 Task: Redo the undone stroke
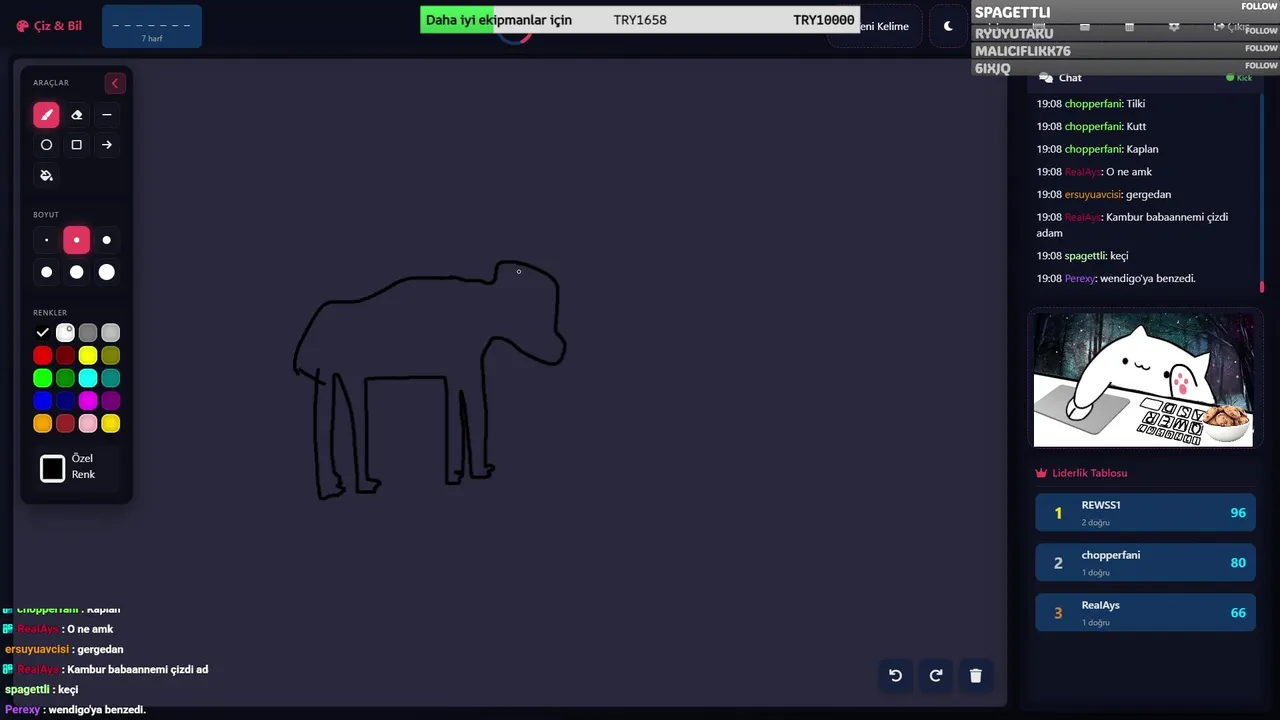[x=936, y=675]
